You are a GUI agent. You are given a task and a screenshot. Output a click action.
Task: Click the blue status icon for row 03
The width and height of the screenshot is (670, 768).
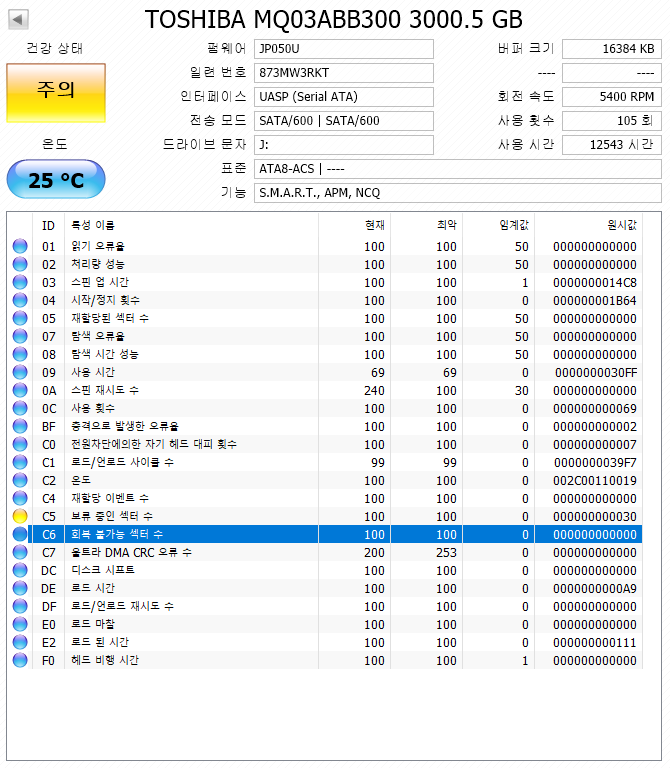[x=20, y=283]
